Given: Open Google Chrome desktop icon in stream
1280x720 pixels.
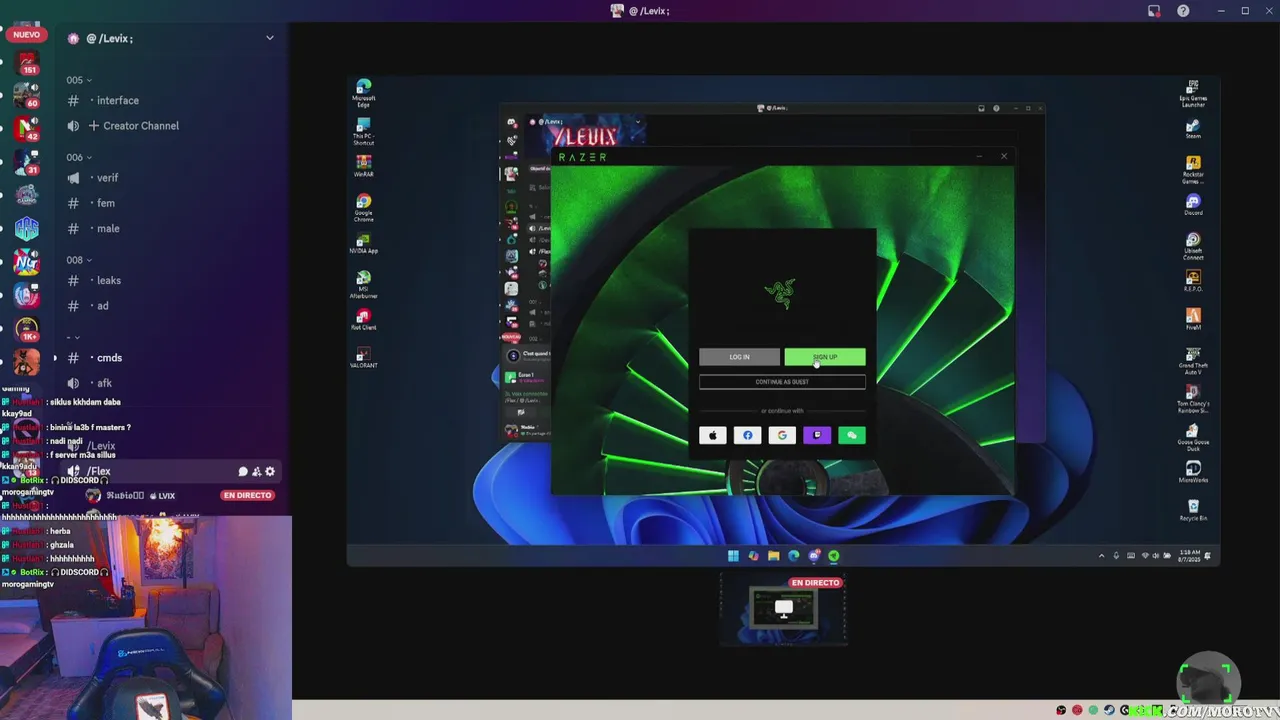Looking at the screenshot, I should tap(364, 207).
